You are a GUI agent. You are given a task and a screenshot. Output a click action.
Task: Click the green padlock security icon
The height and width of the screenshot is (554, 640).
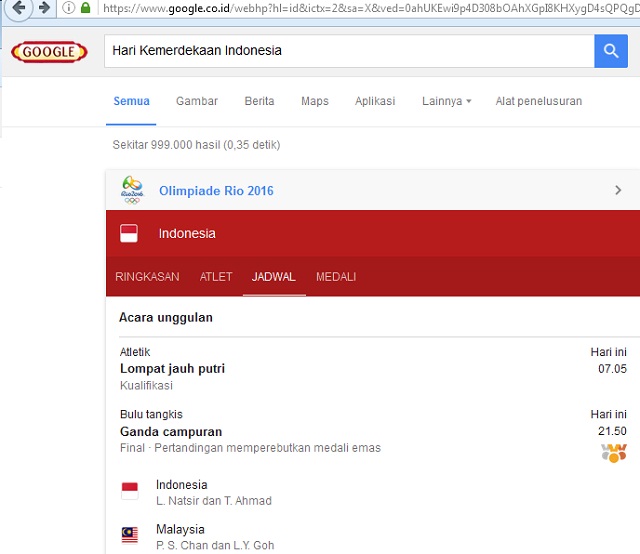pos(85,8)
